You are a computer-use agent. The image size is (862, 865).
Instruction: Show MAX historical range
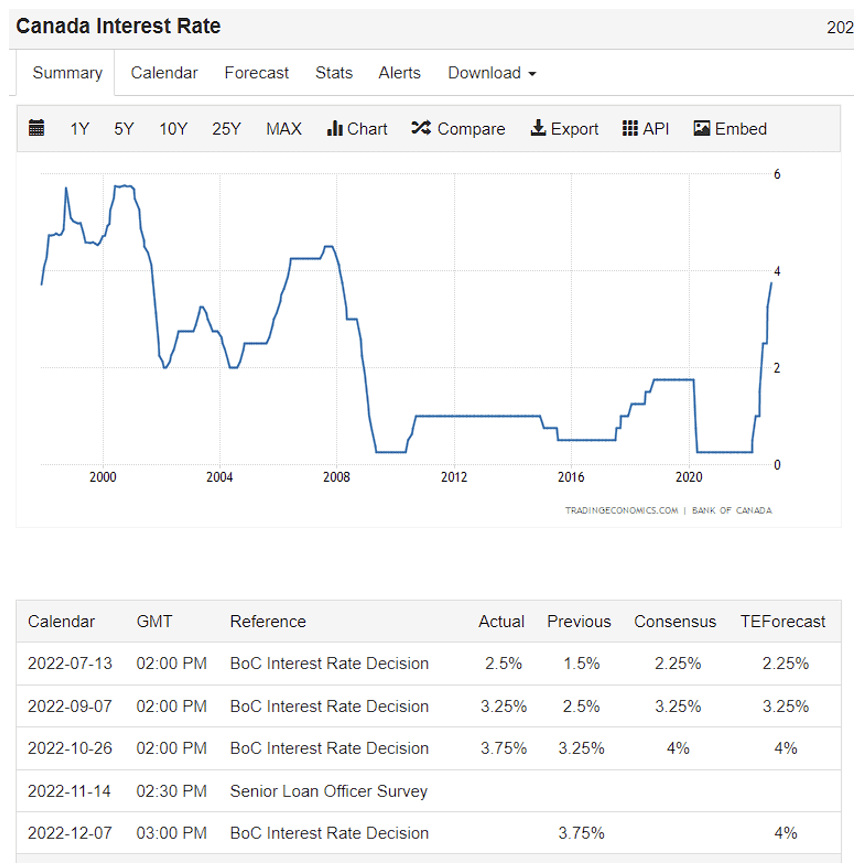click(x=283, y=128)
